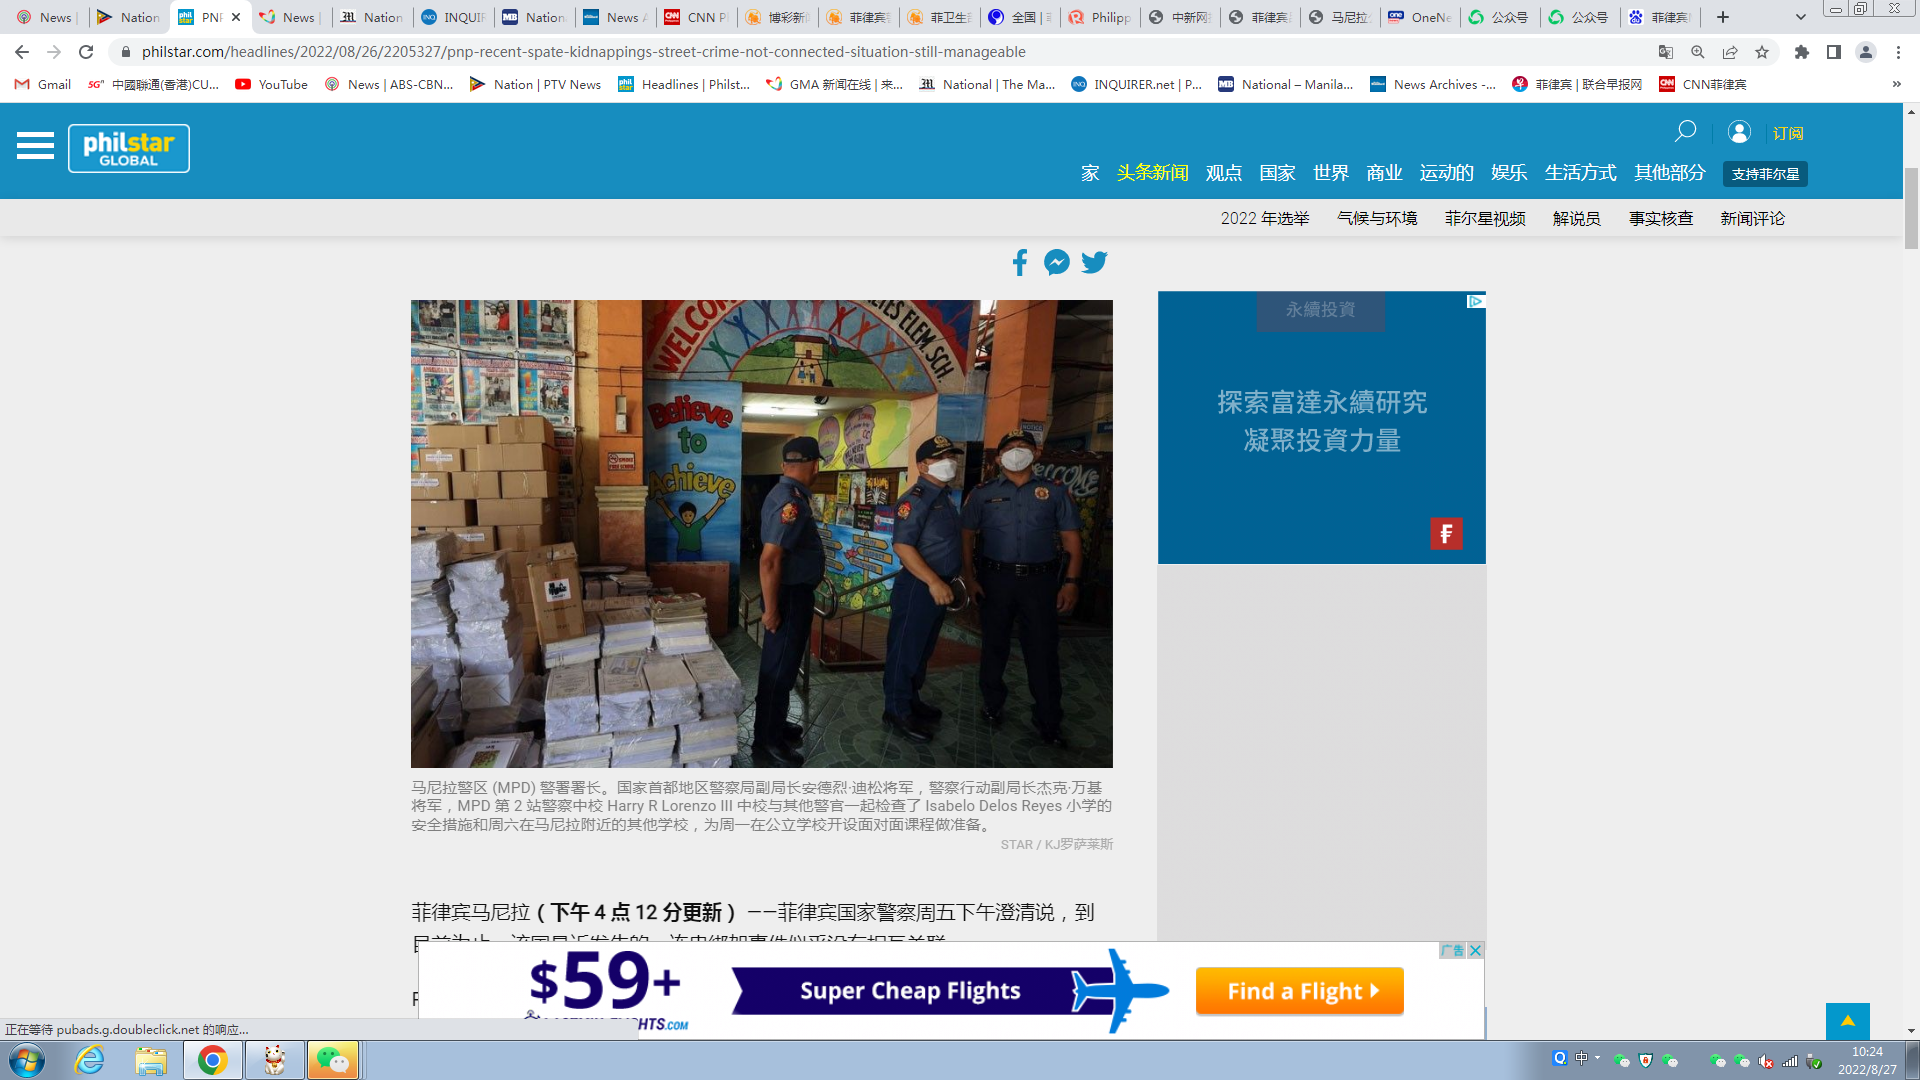Go back to previous page

22,52
